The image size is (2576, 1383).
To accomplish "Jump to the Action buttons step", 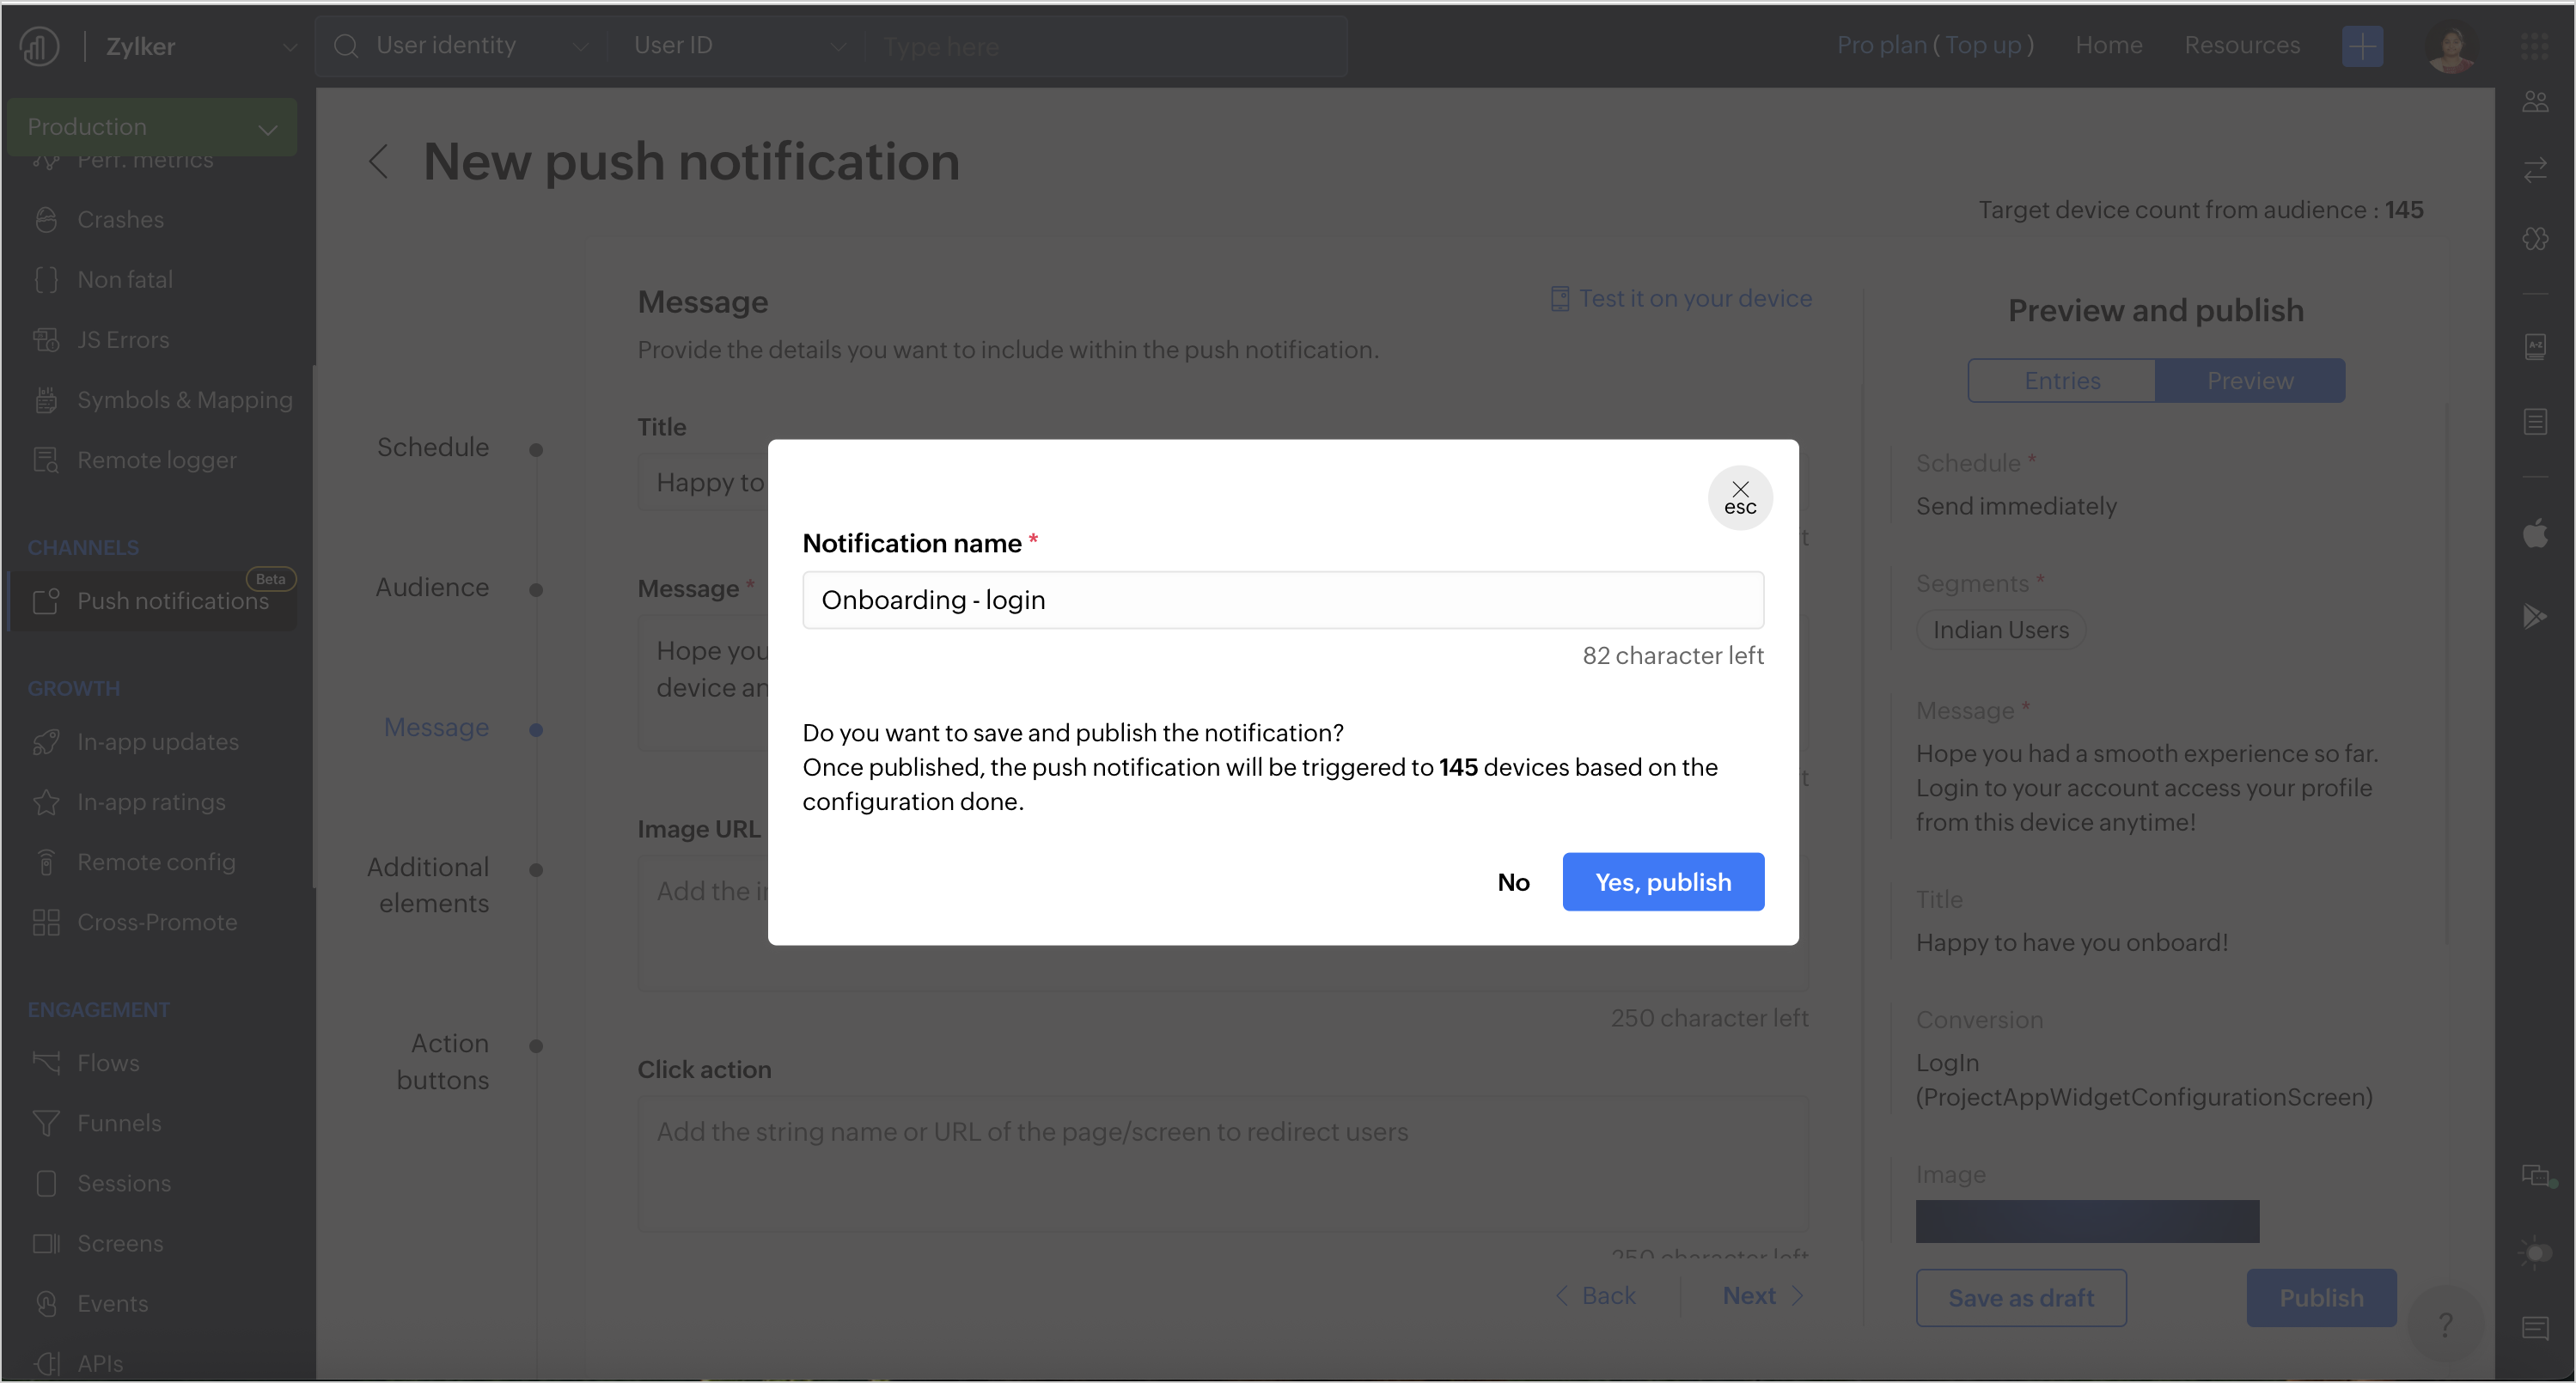I will 443,1062.
